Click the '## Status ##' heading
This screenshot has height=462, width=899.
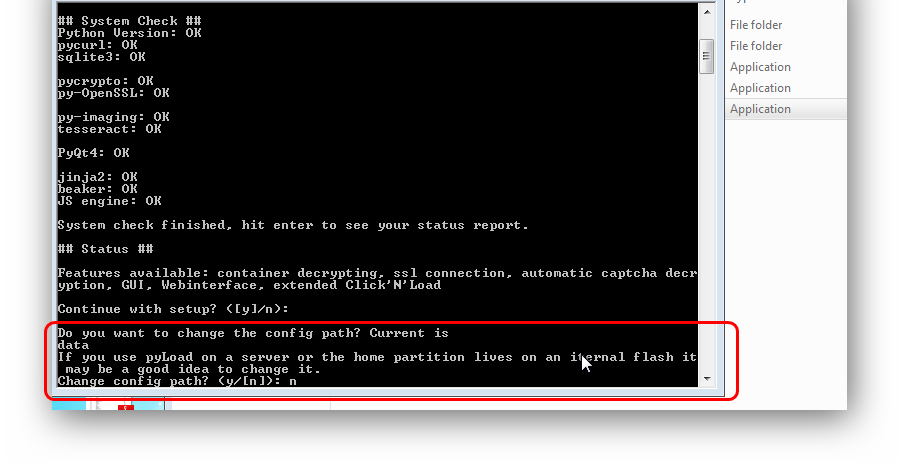(x=105, y=249)
